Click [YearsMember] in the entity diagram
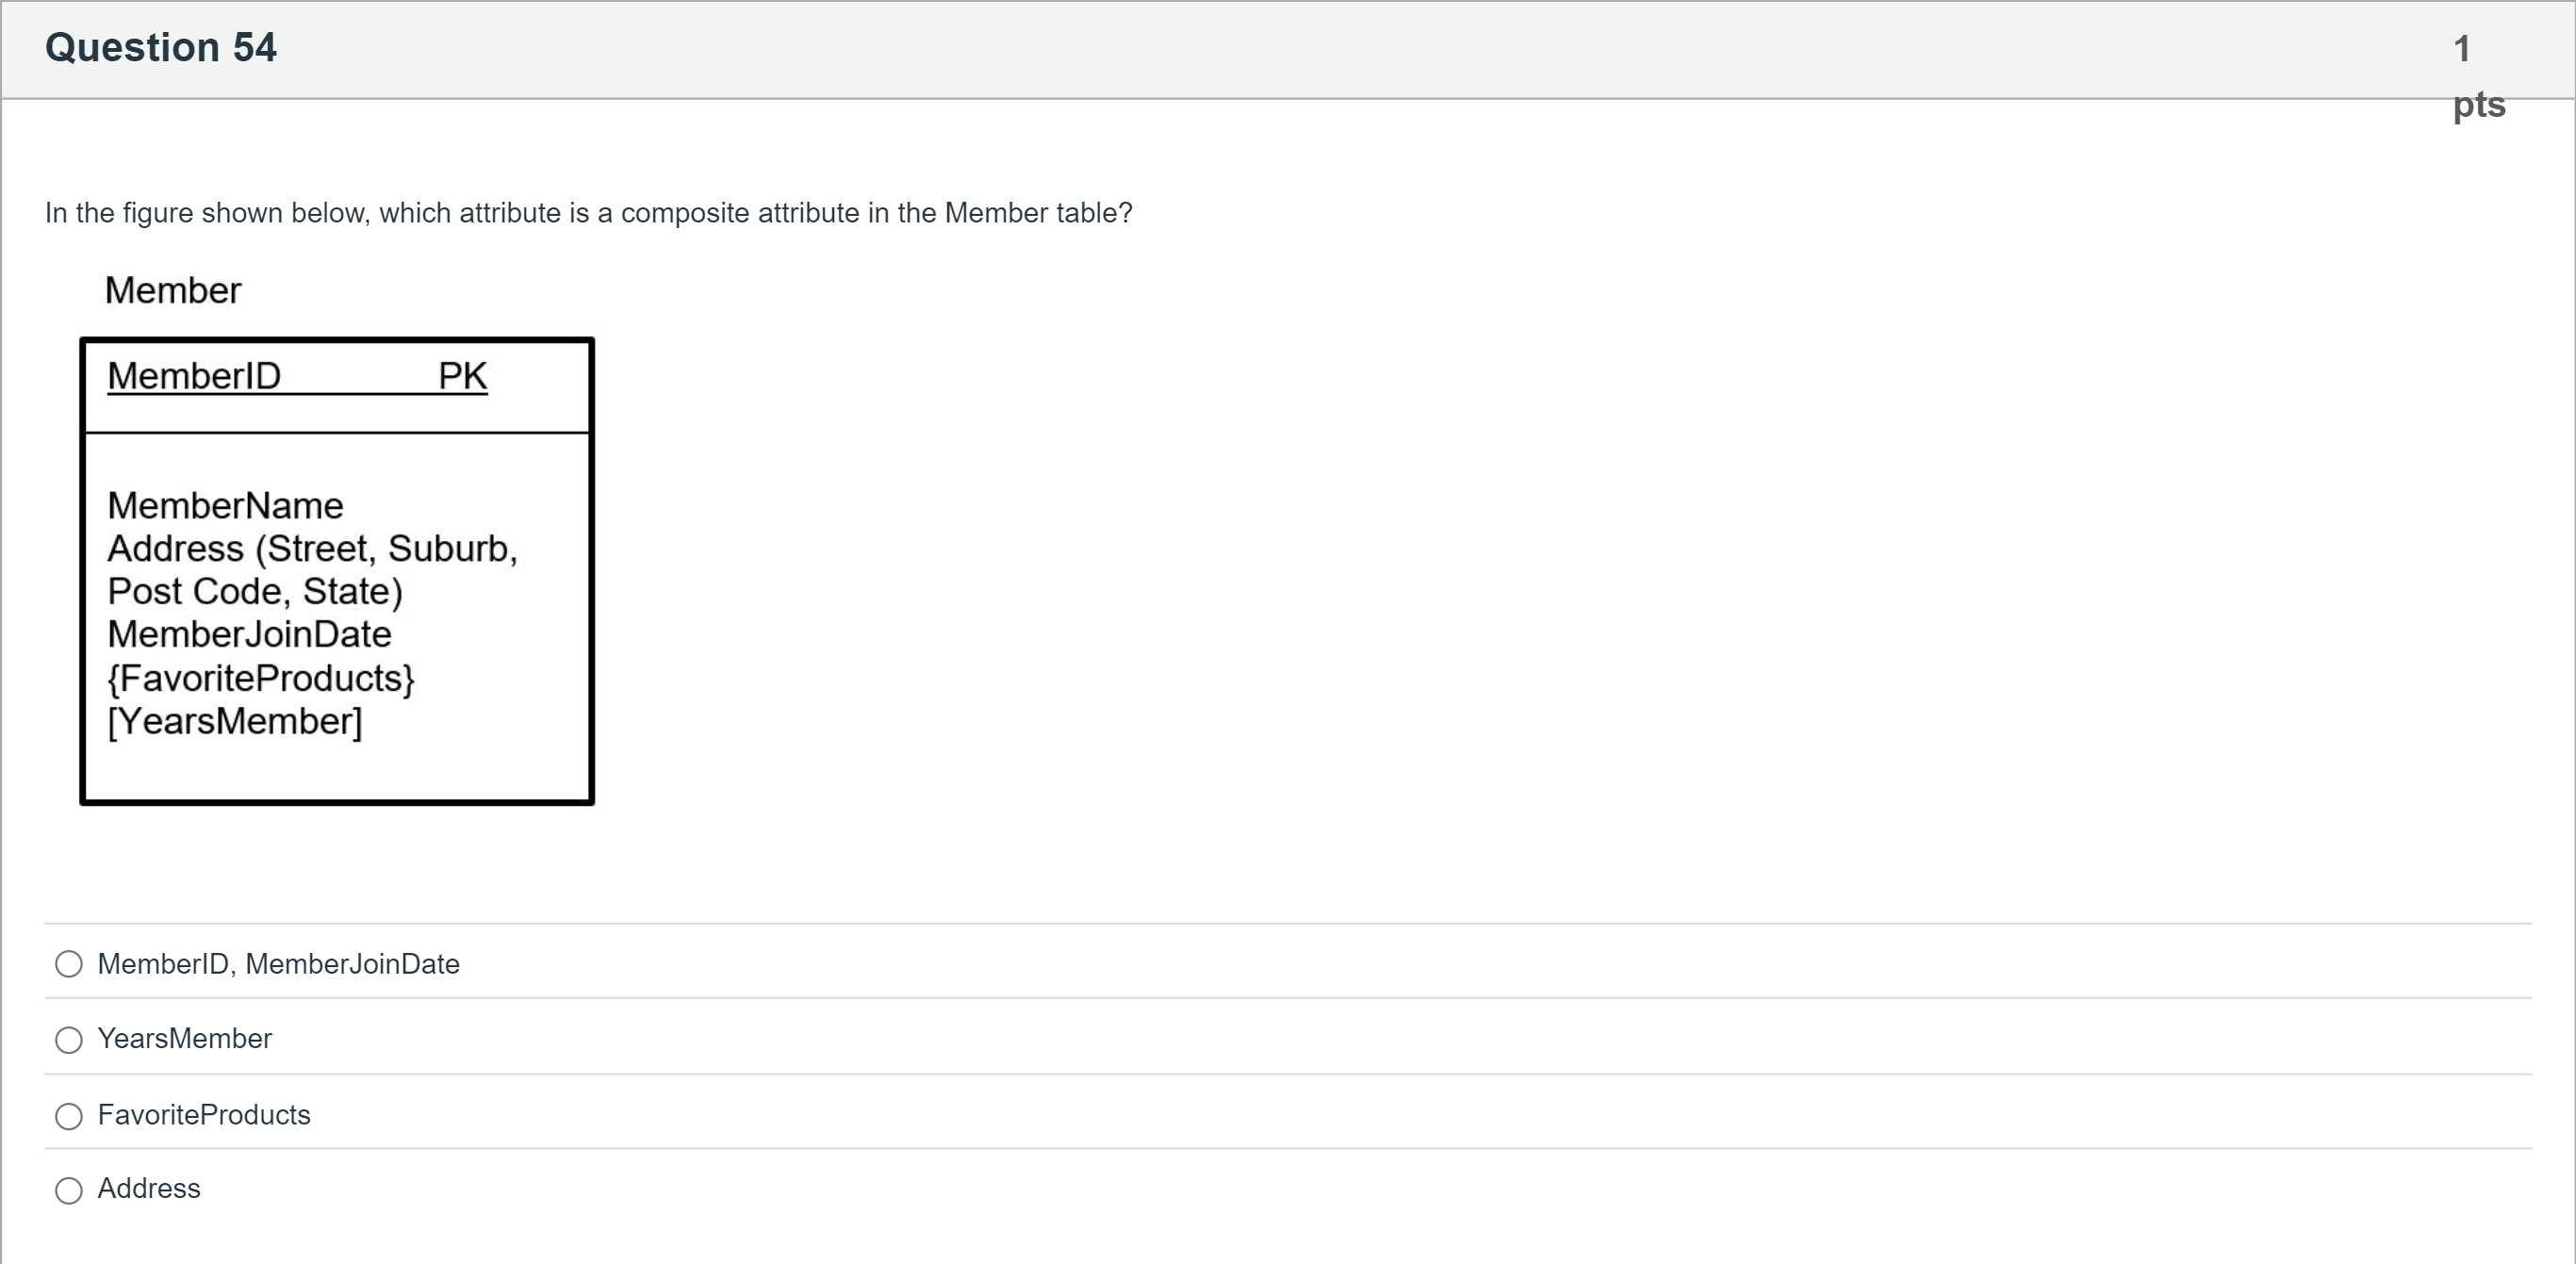 pyautogui.click(x=234, y=722)
